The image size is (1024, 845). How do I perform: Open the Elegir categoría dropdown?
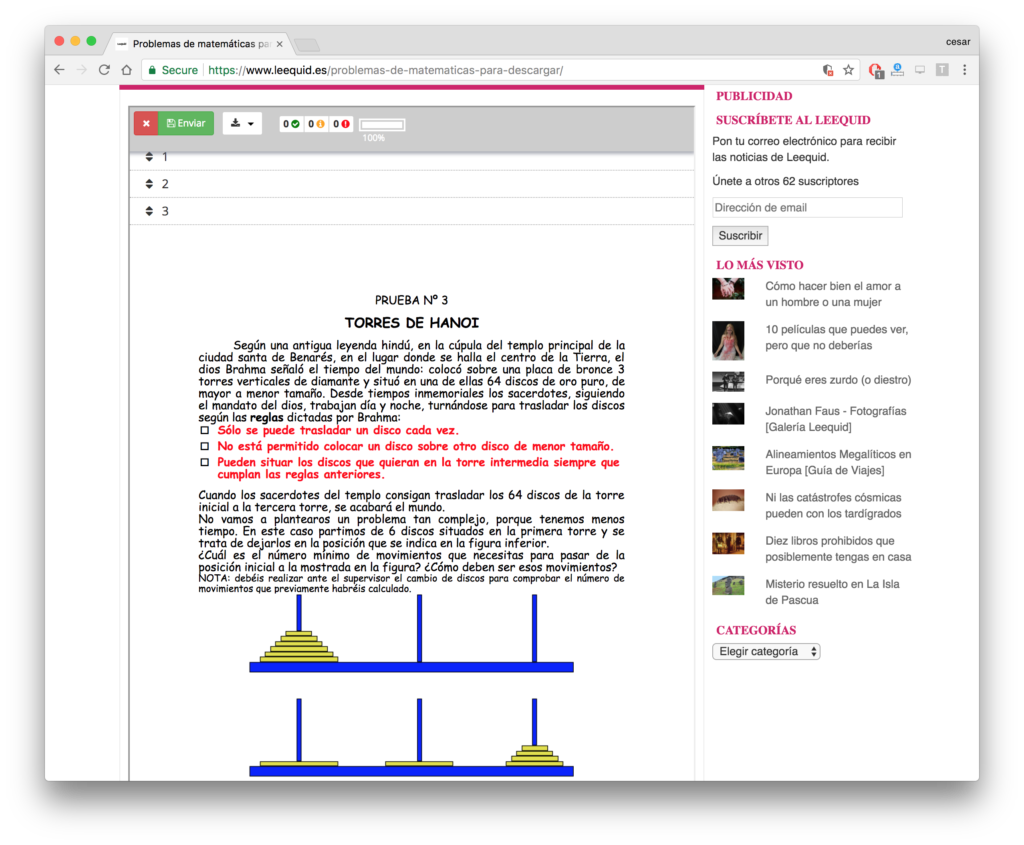[x=766, y=651]
